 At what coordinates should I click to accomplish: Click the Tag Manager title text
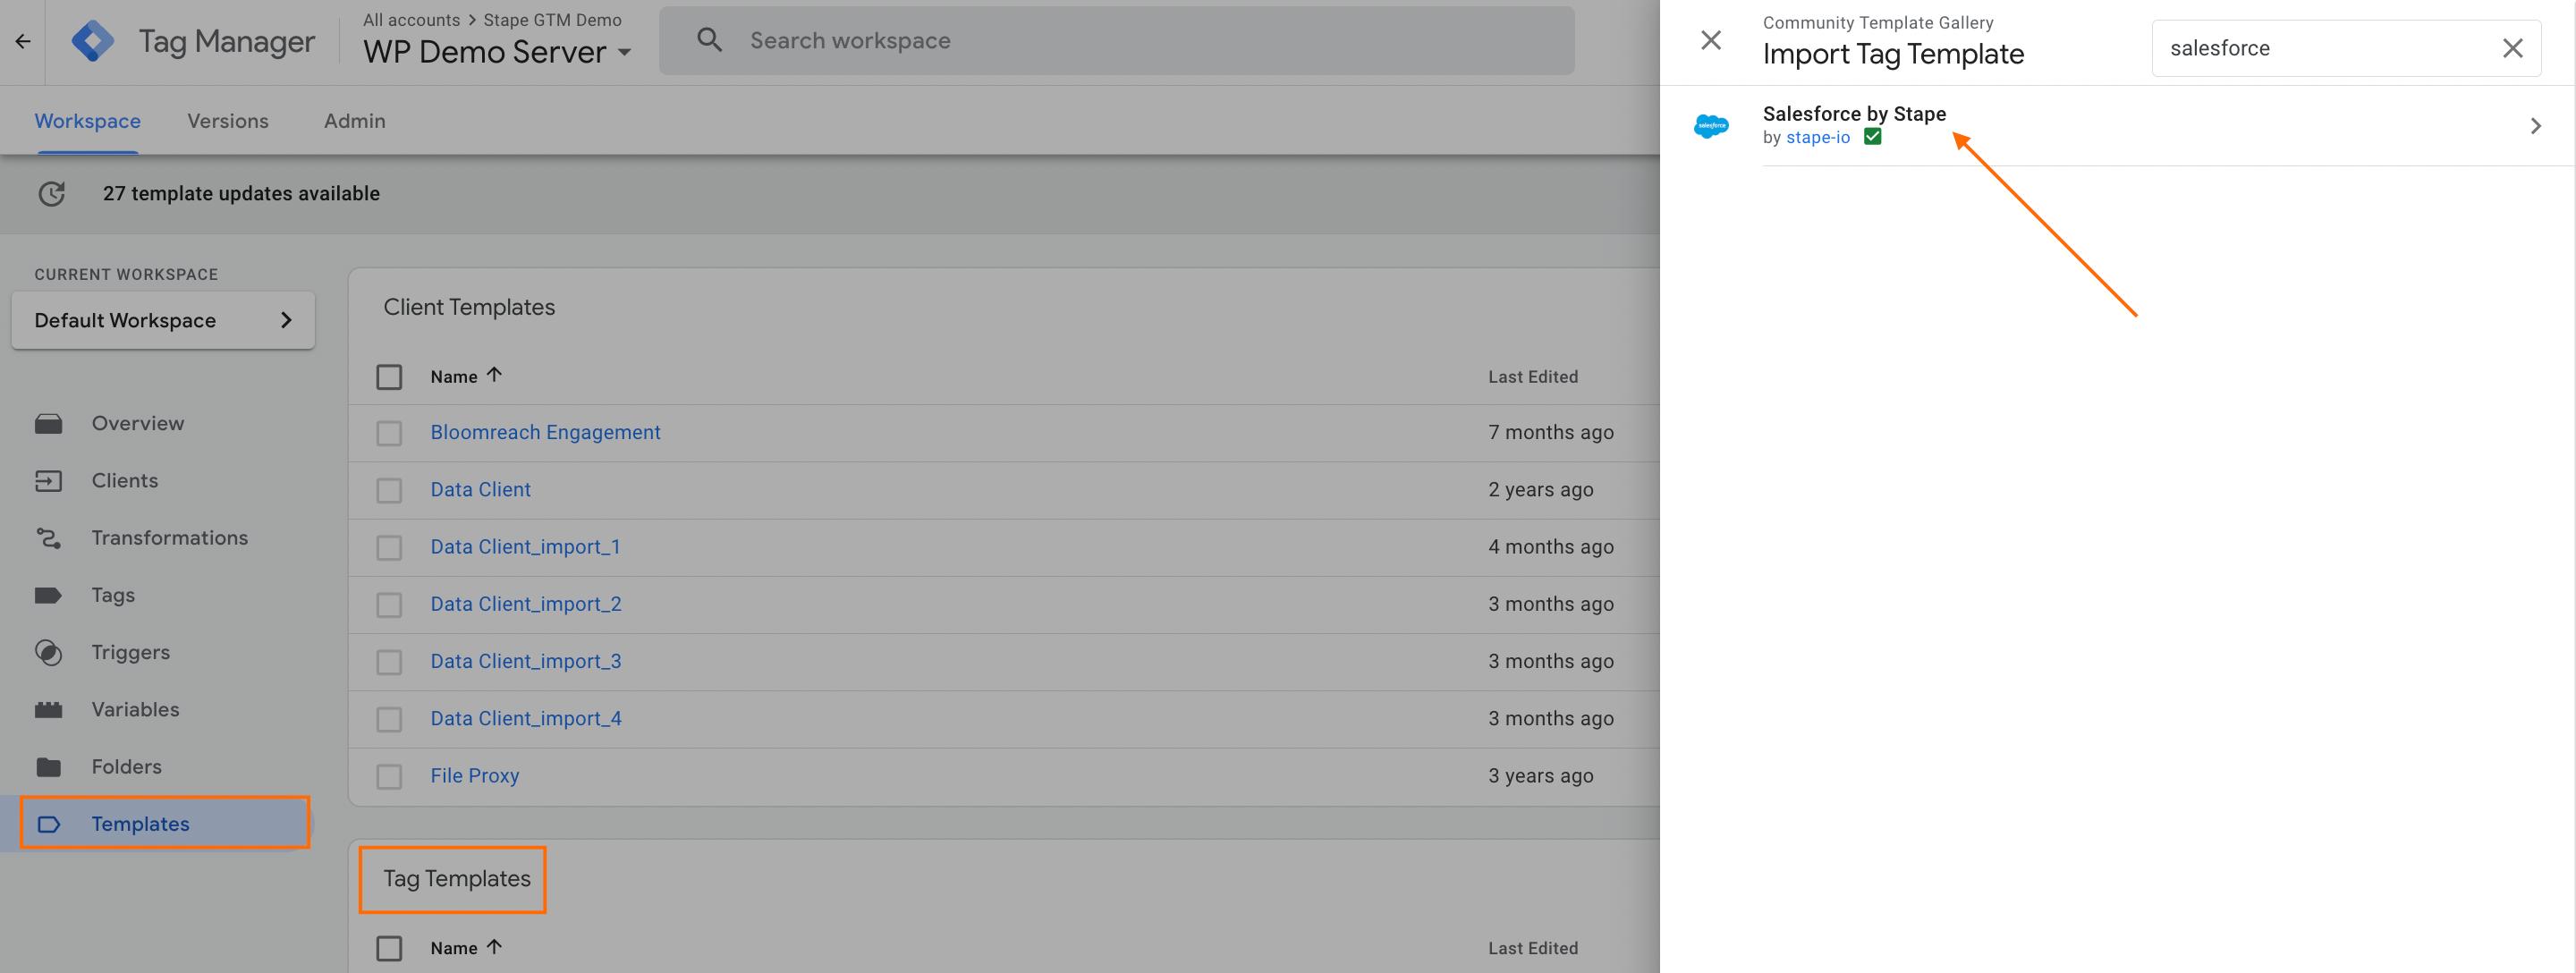pos(227,41)
